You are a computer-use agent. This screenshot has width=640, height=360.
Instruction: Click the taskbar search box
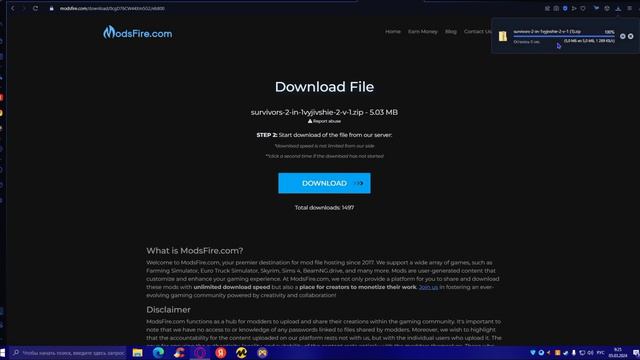[x=69, y=353]
